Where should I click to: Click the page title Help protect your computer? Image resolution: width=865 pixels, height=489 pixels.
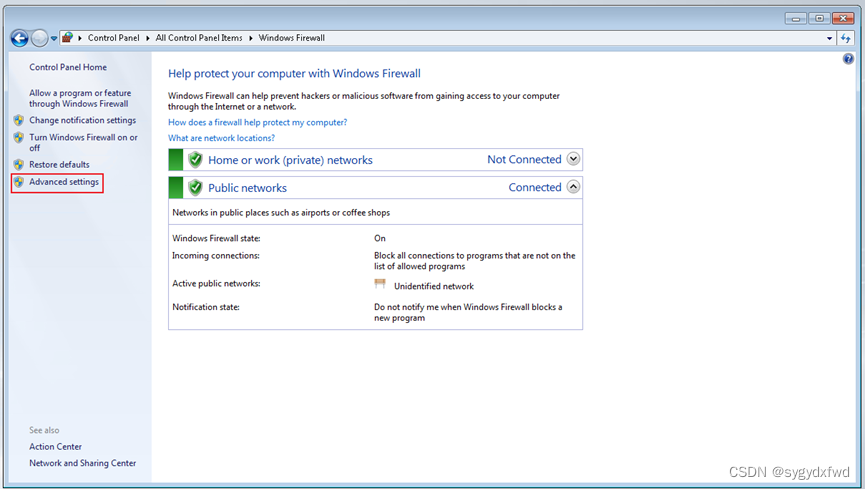294,73
